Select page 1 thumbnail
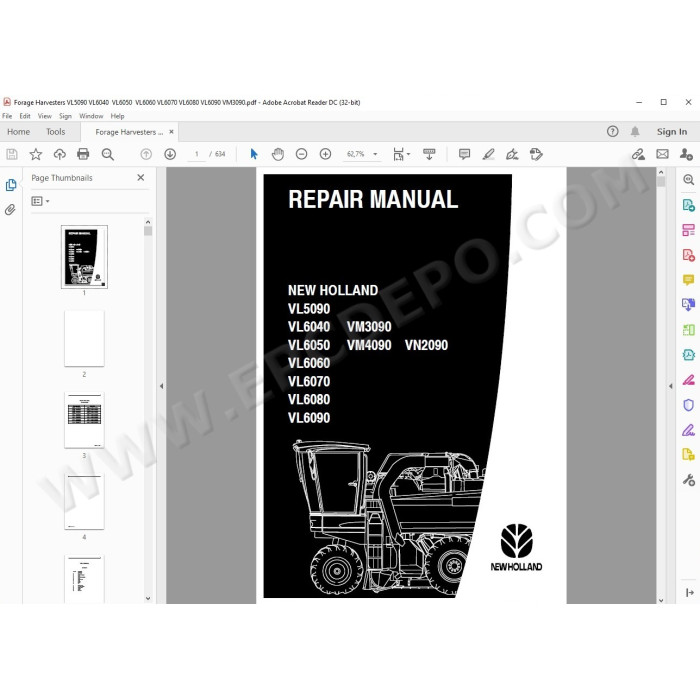 click(84, 257)
